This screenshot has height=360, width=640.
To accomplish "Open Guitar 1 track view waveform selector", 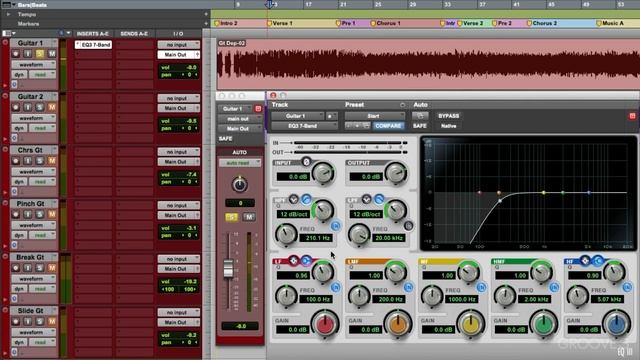I will 34,64.
